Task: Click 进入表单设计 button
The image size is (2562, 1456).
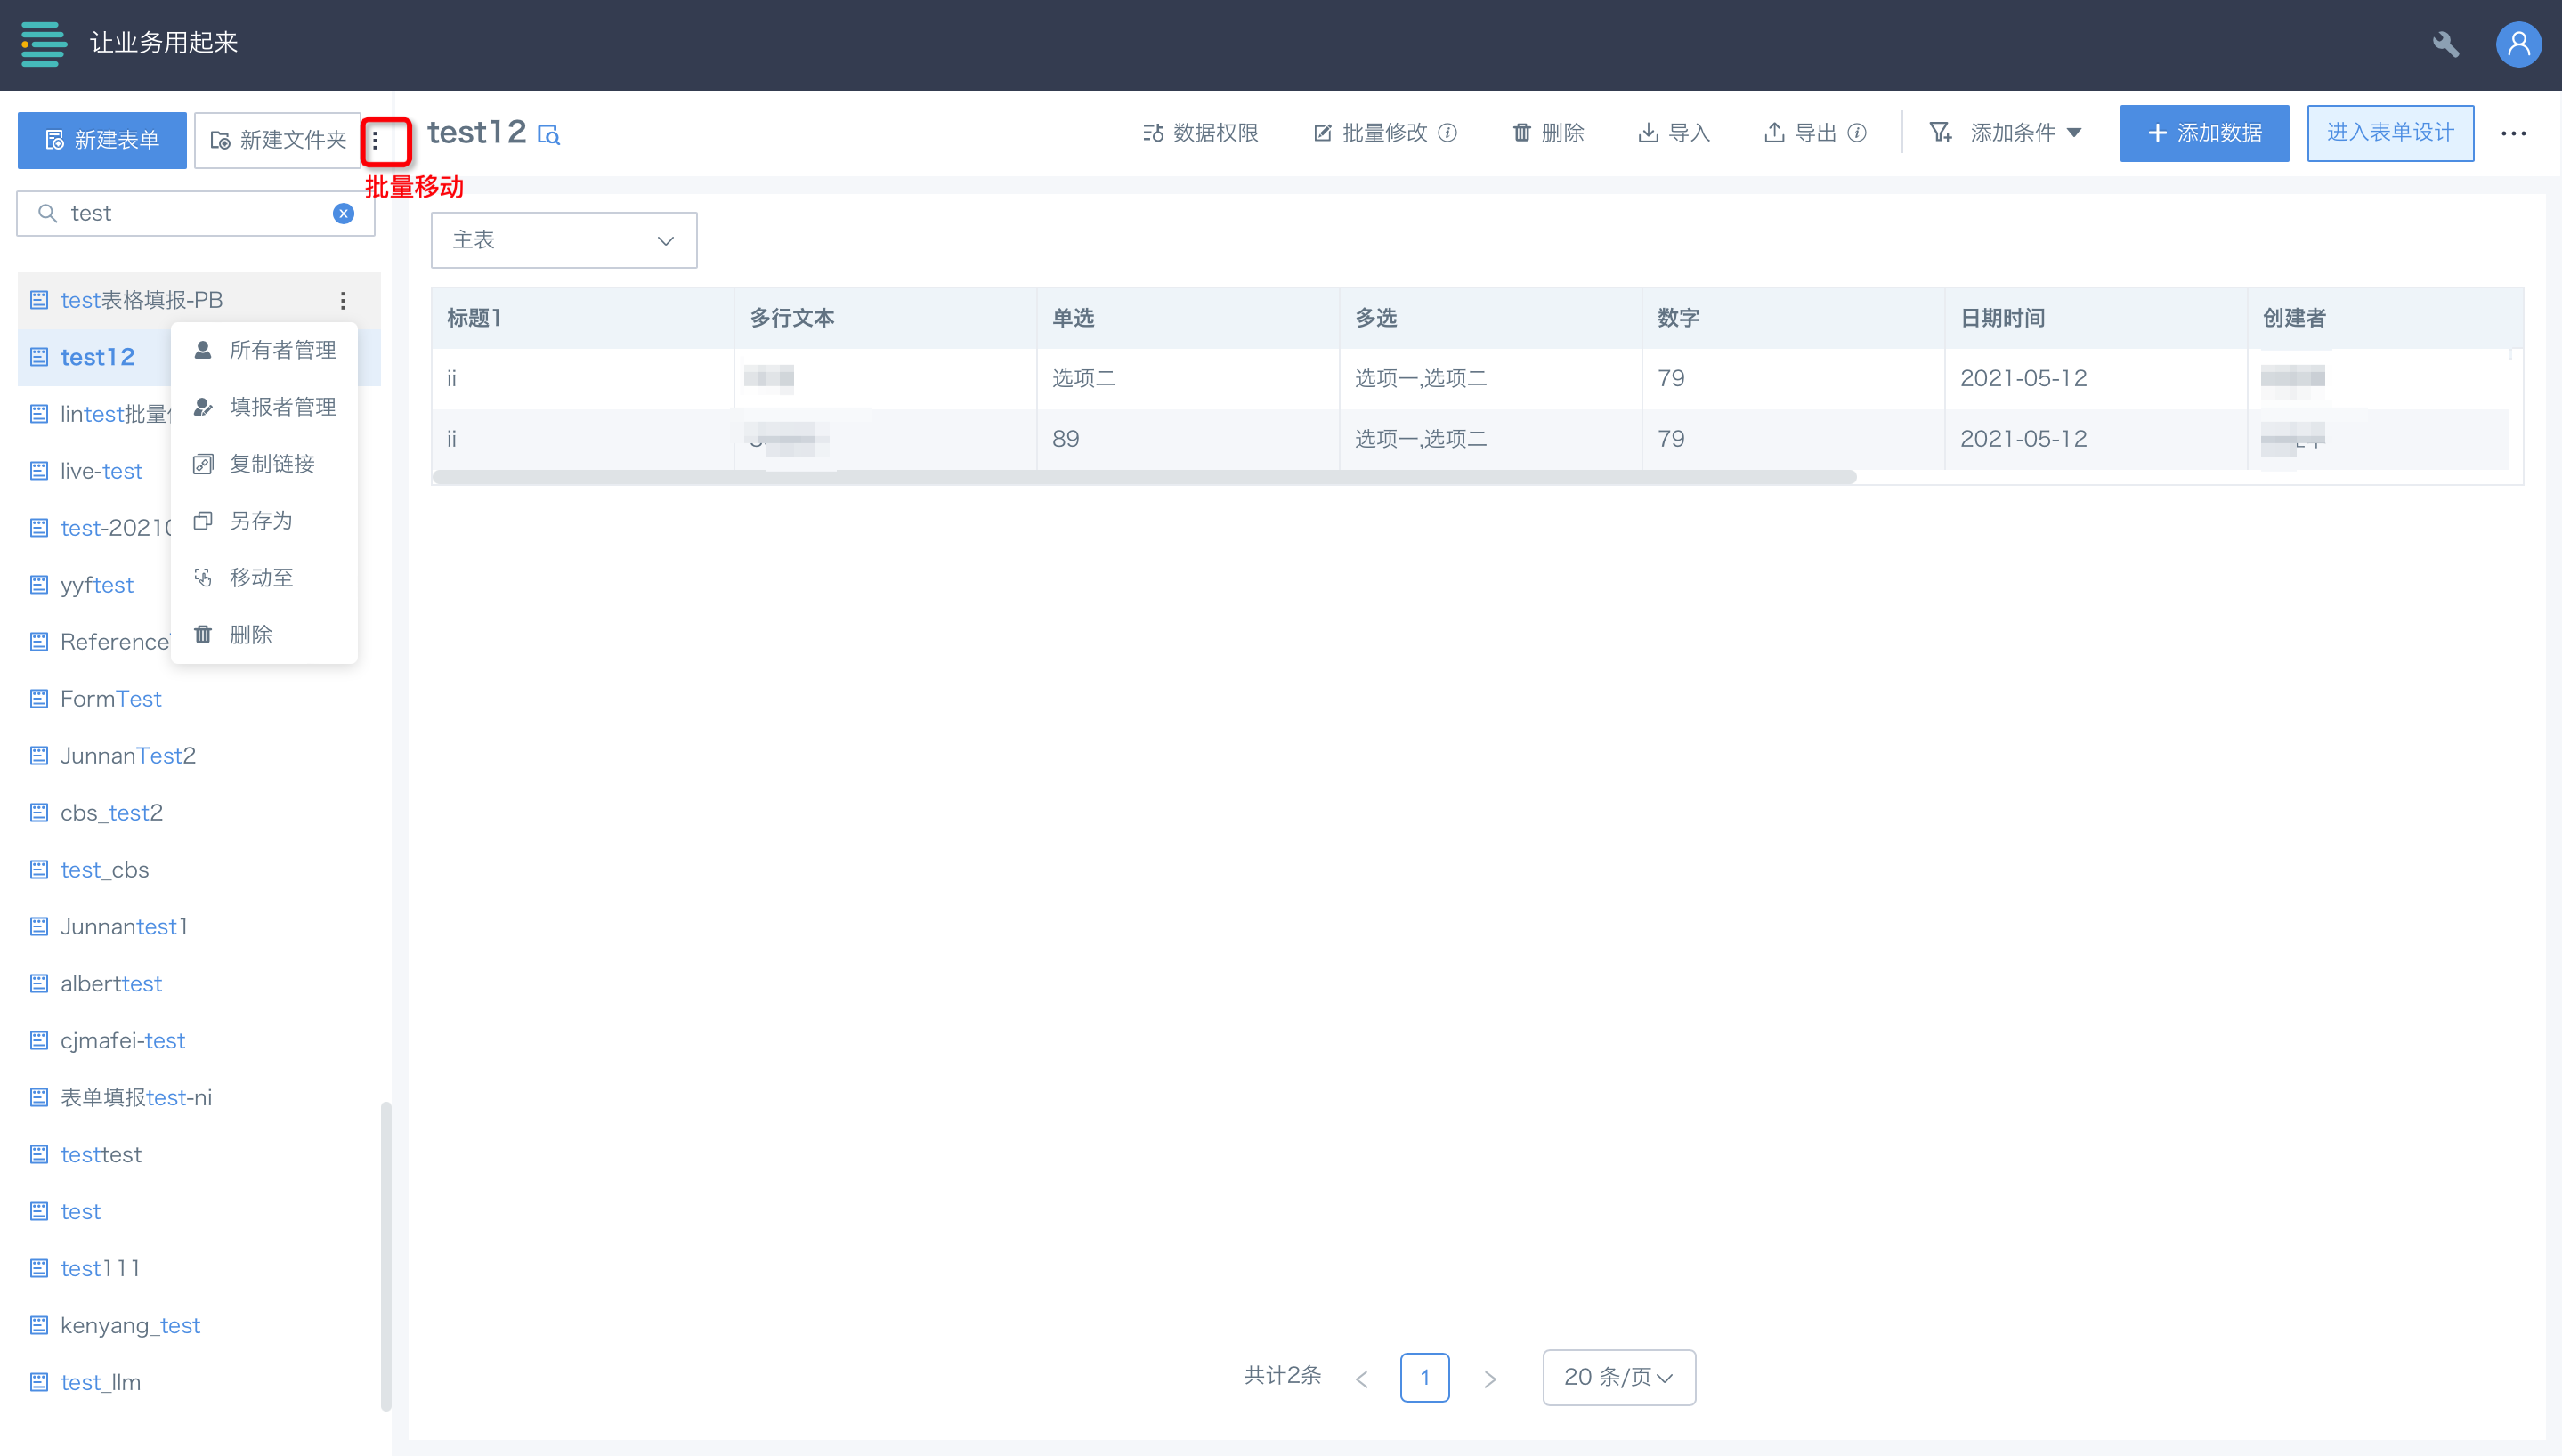Action: point(2389,133)
